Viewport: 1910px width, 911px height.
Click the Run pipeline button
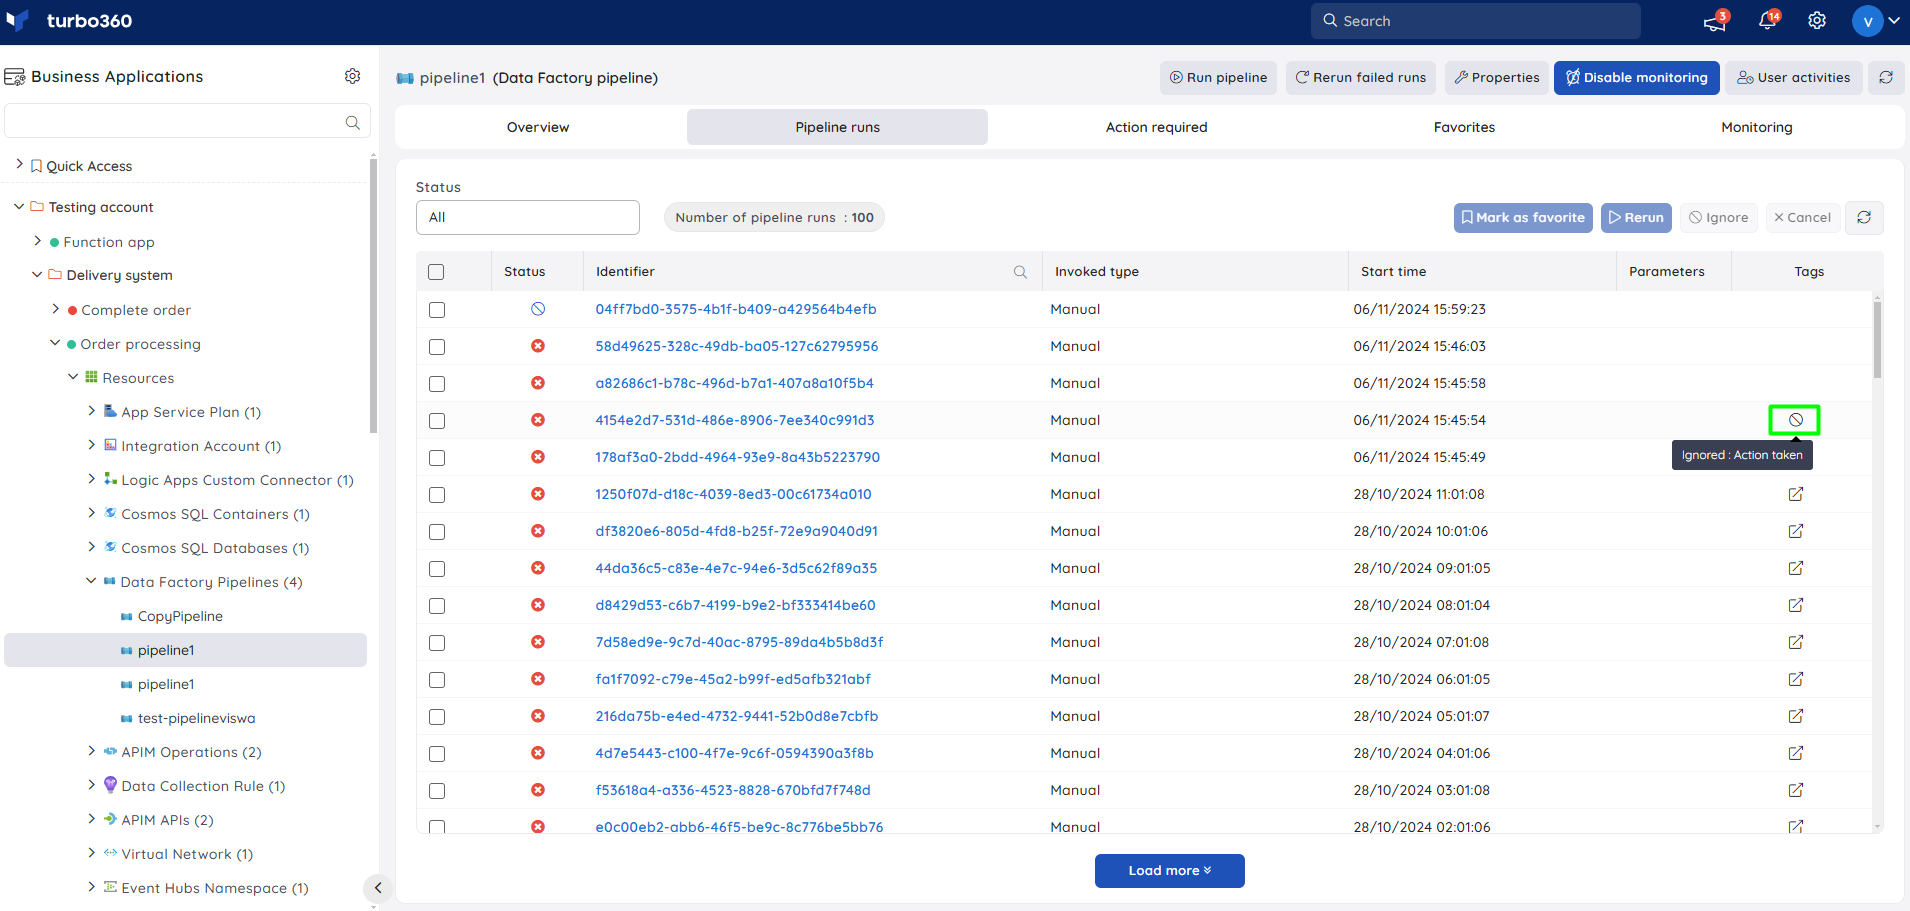coord(1218,77)
